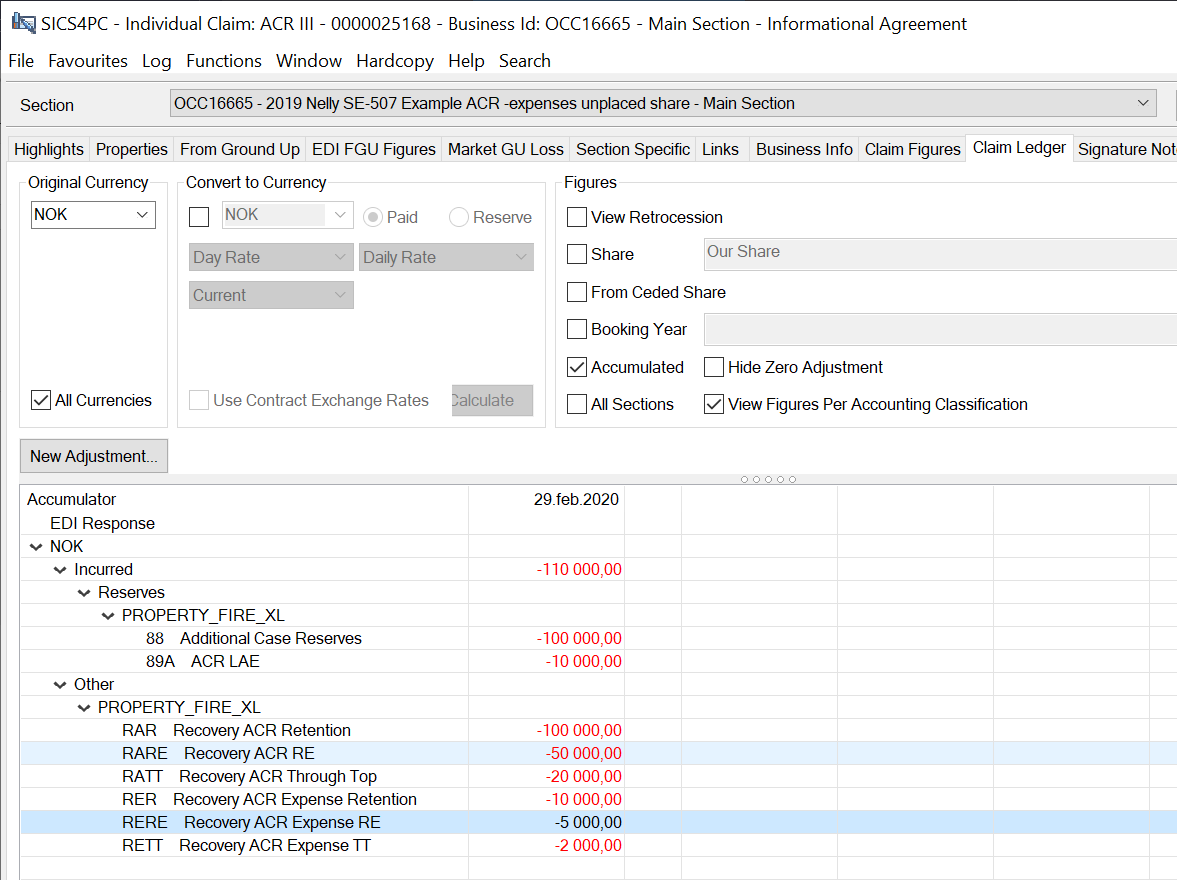Collapse the Reserves tree node

[x=84, y=593]
